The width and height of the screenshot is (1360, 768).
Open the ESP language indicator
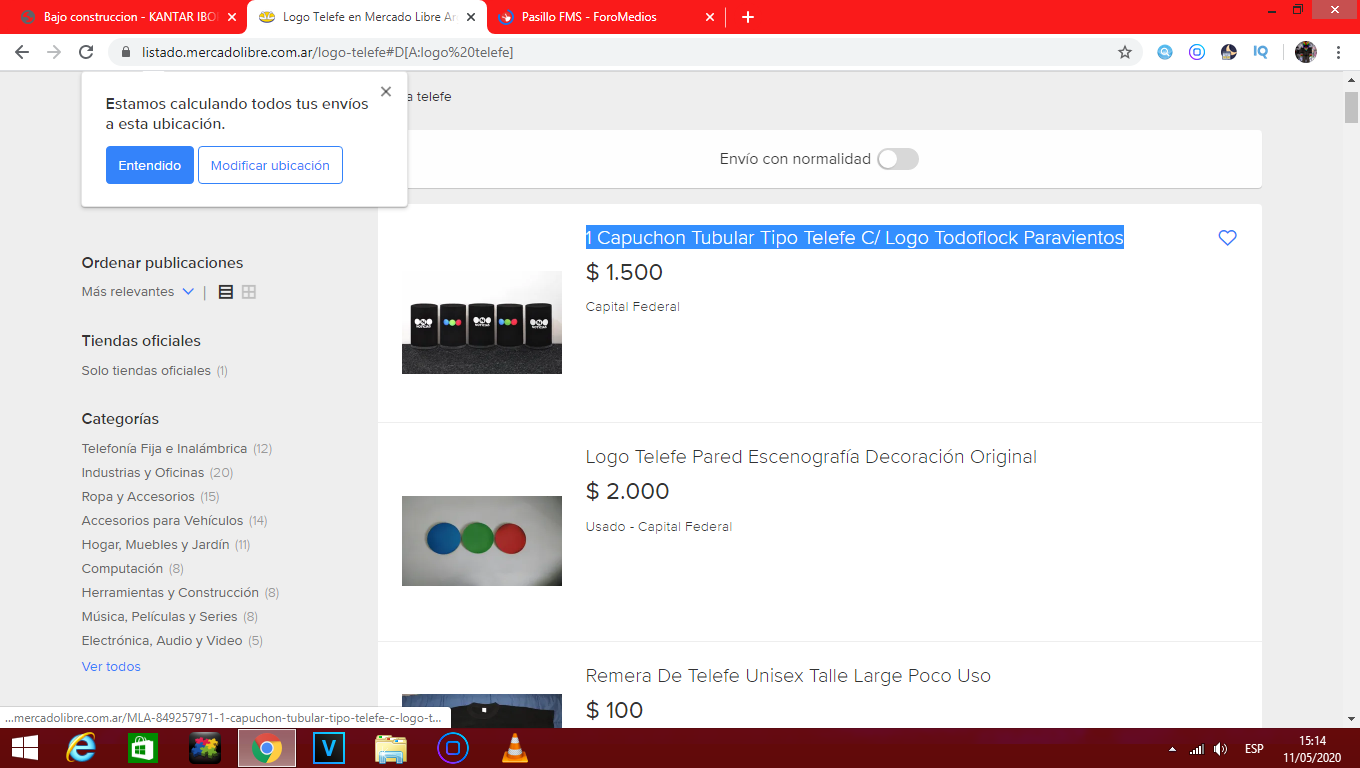point(1254,749)
